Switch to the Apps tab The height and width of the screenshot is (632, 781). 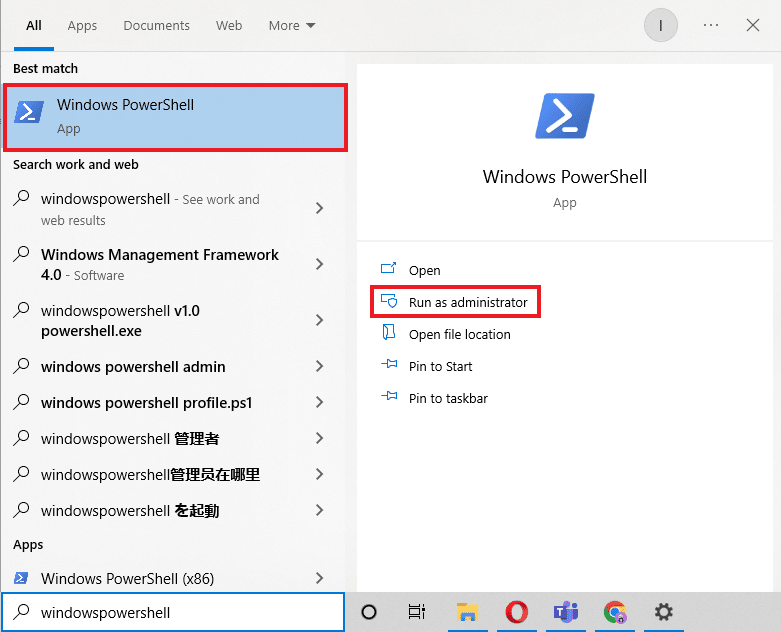[82, 25]
